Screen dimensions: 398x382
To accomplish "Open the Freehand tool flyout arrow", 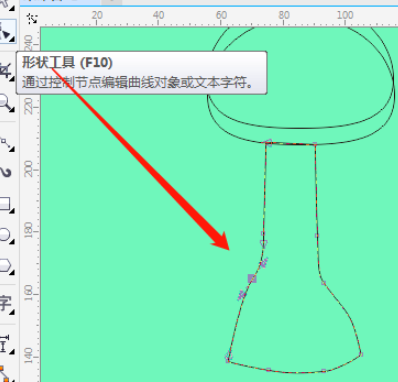I will (13, 149).
